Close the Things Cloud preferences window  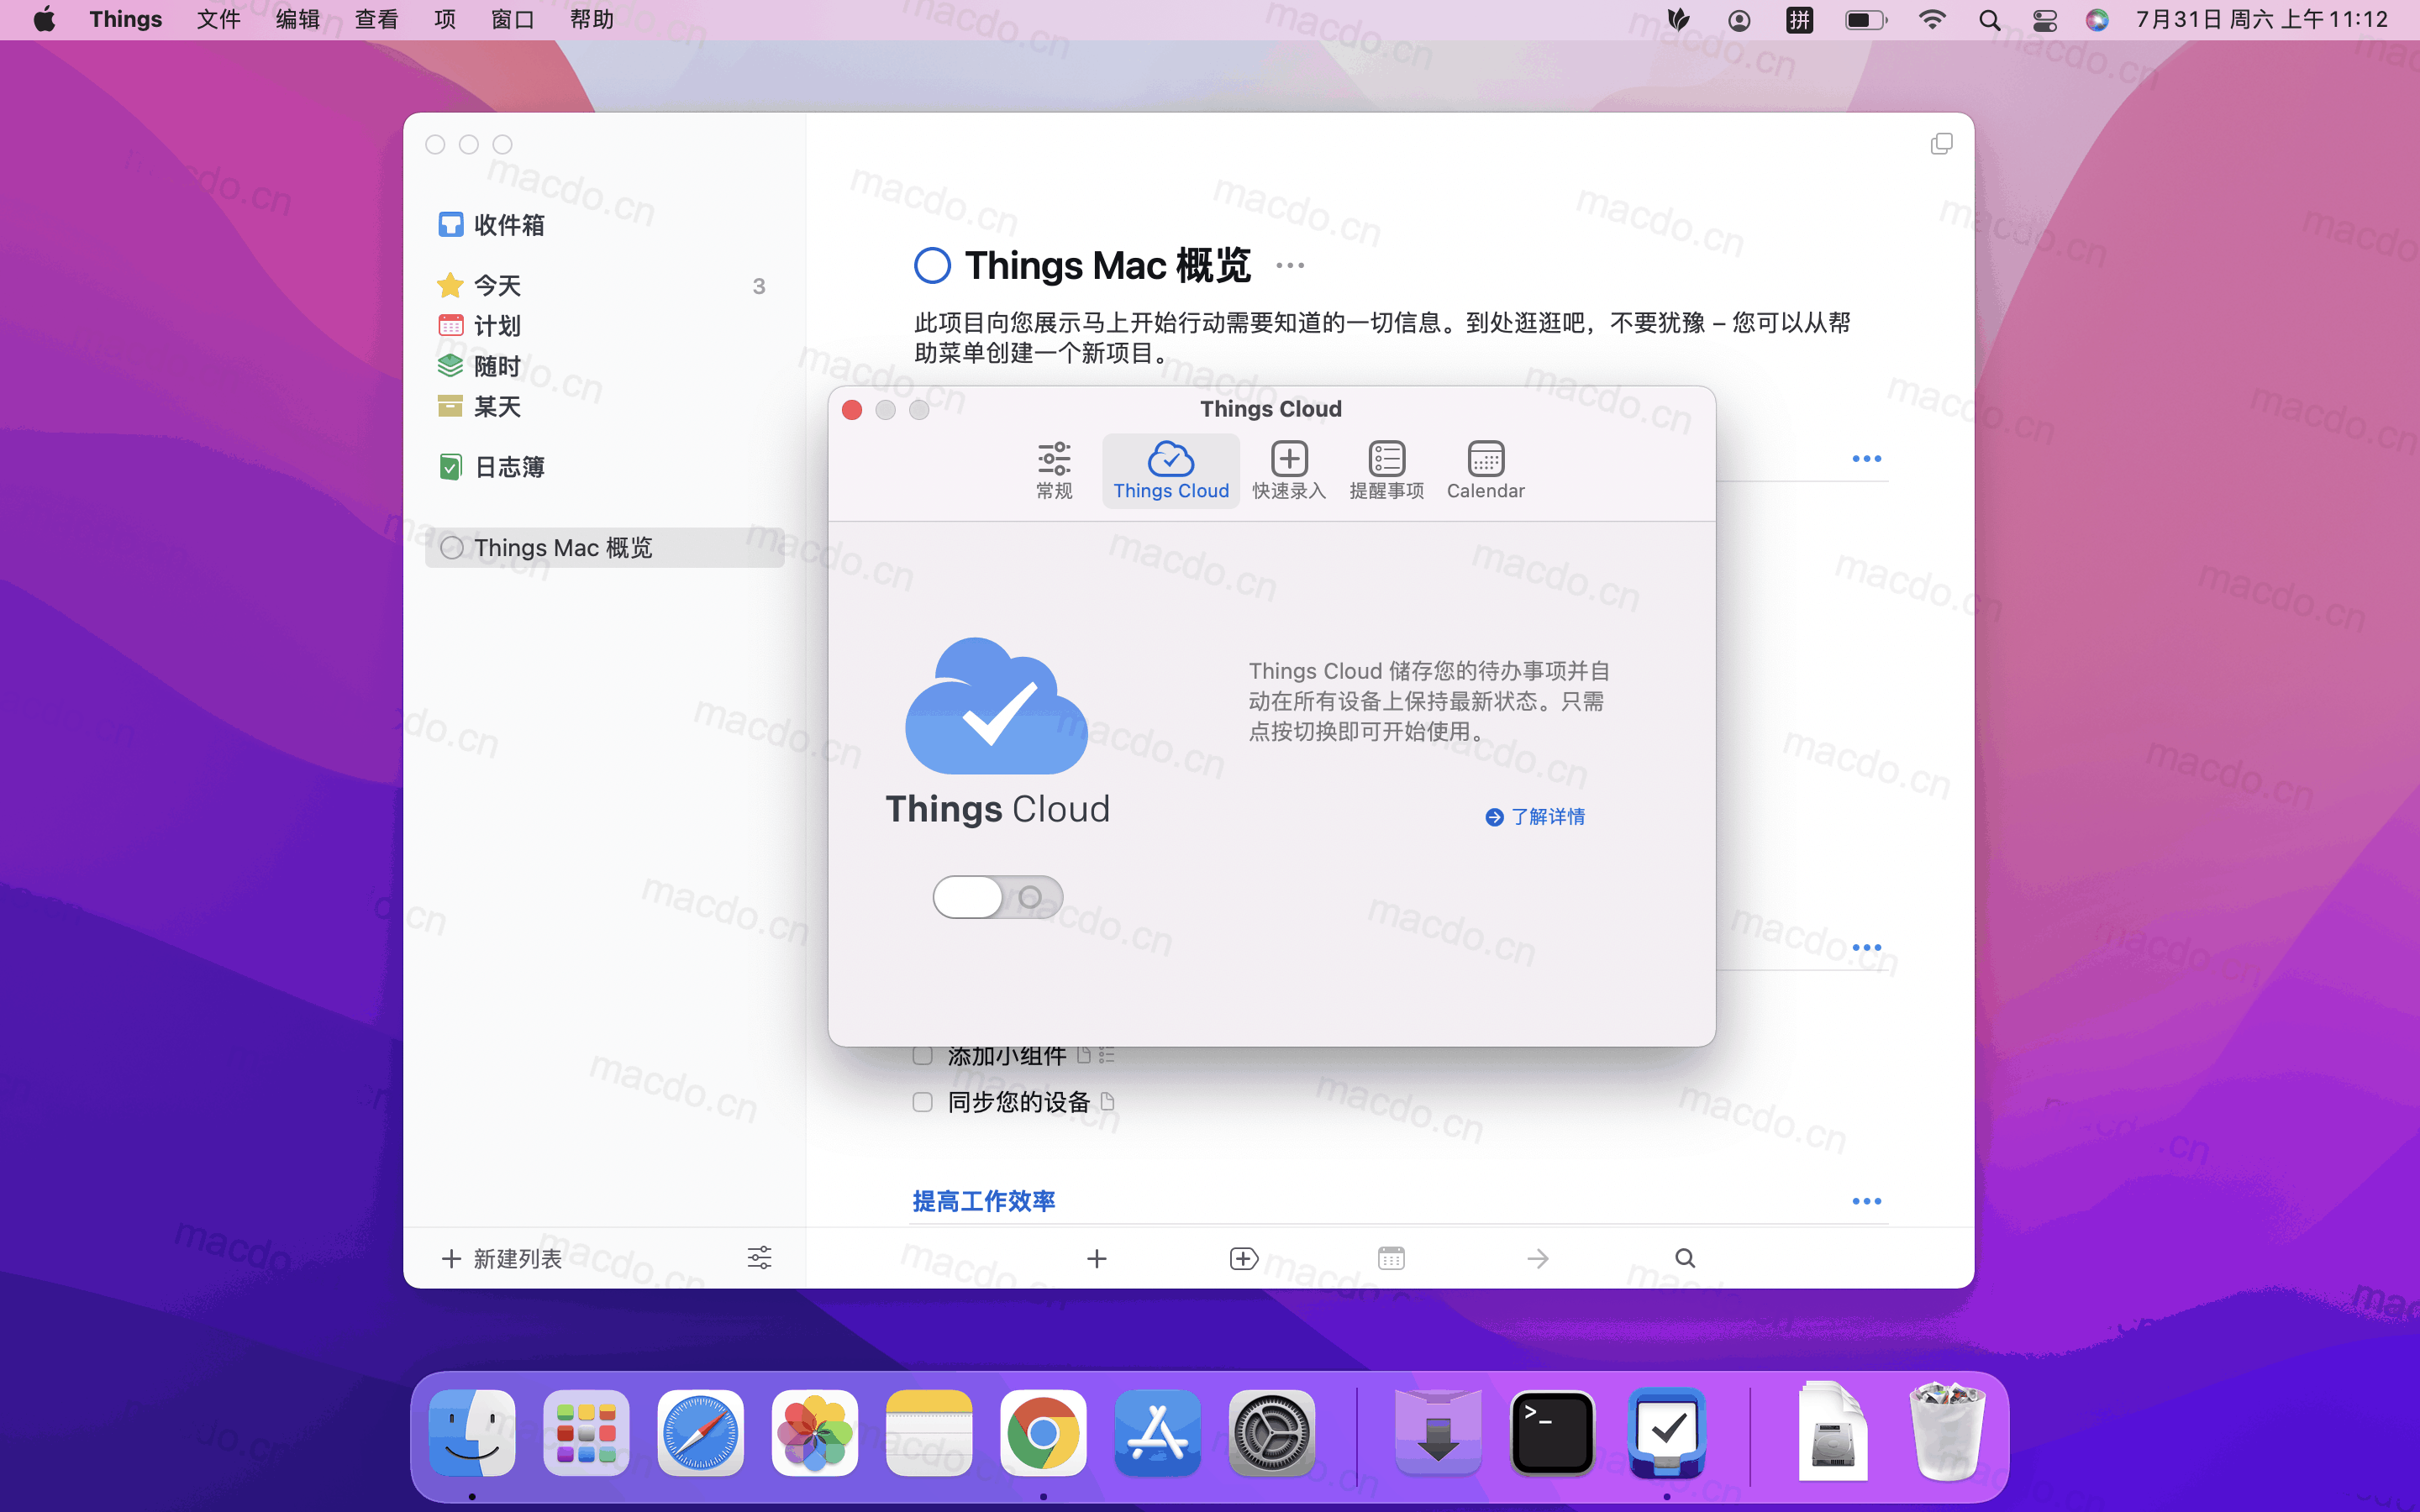pos(852,410)
